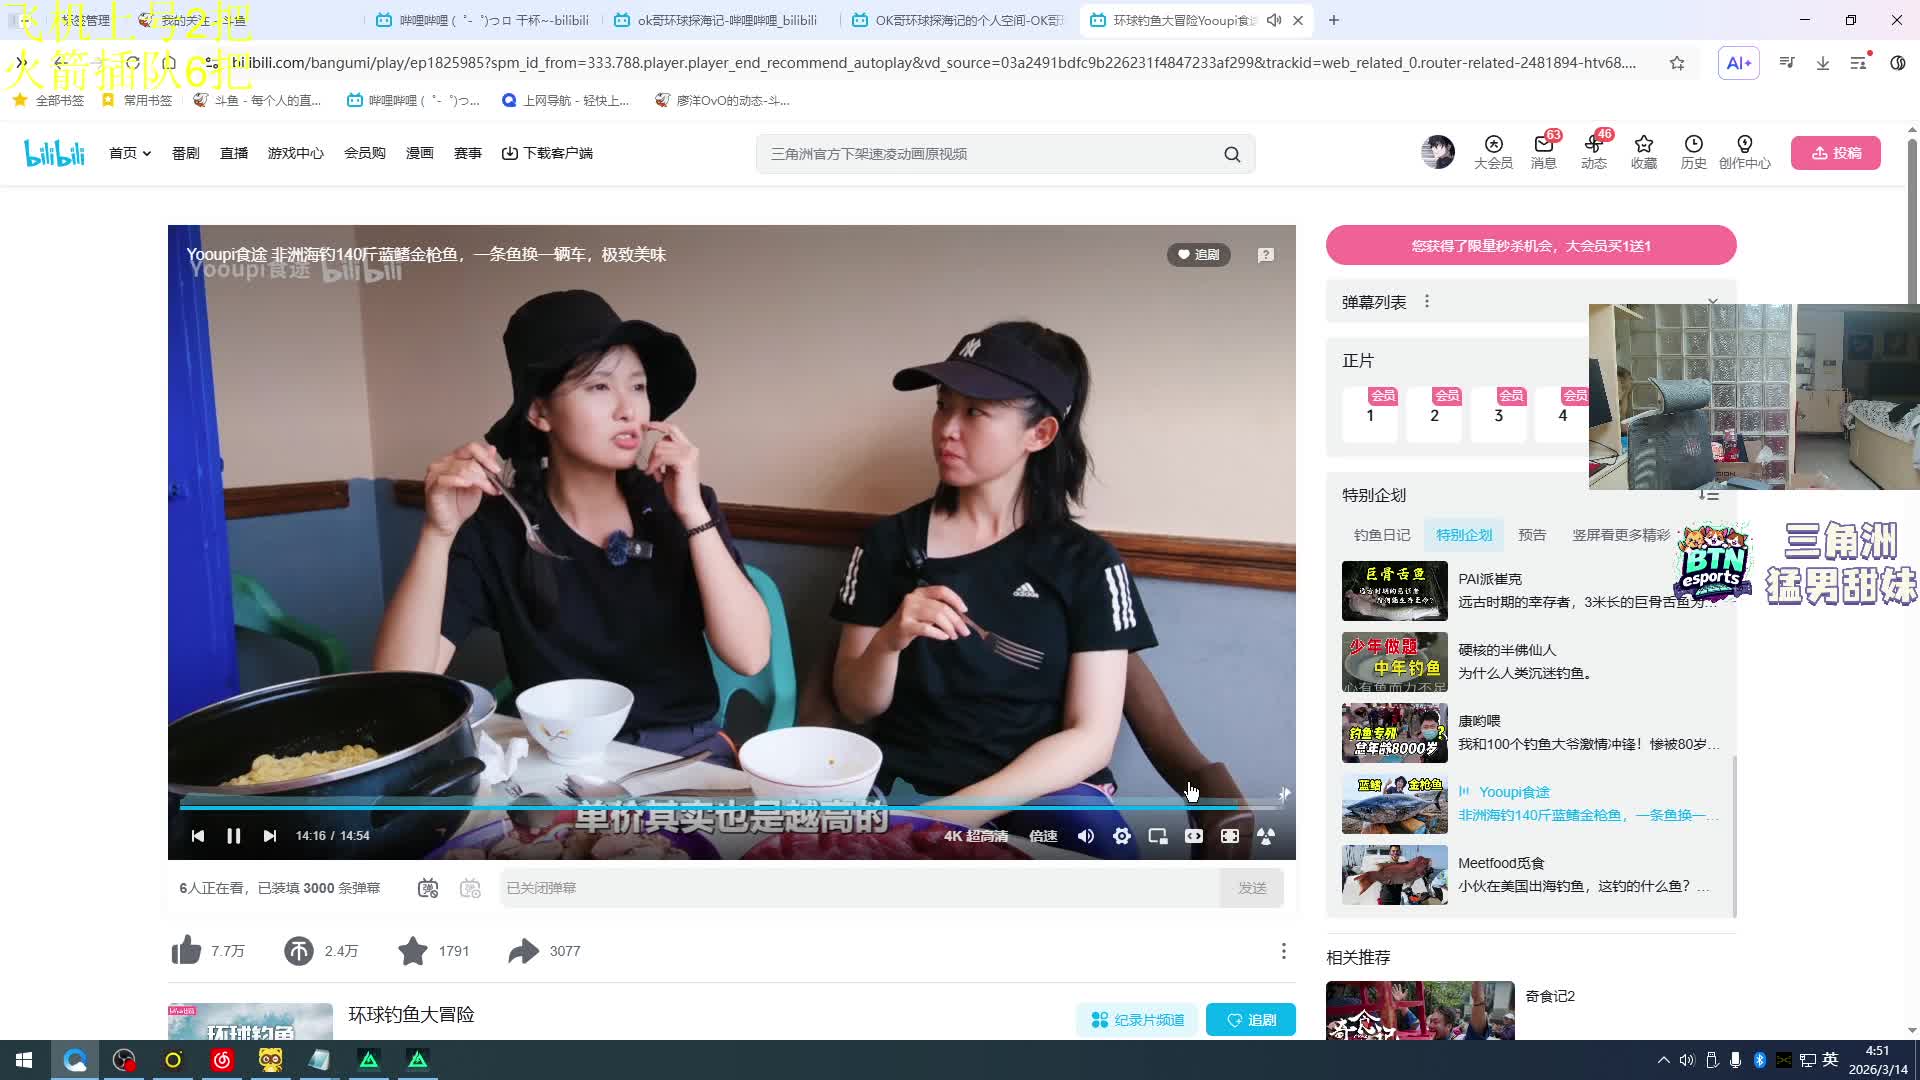Like the video with thumbs-up icon
The height and width of the screenshot is (1080, 1920).
187,951
